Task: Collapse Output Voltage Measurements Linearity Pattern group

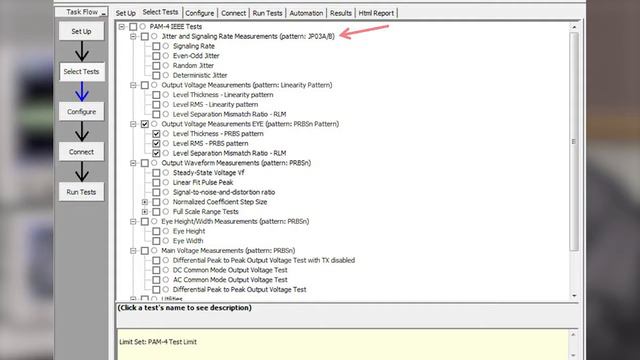Action: pos(133,85)
